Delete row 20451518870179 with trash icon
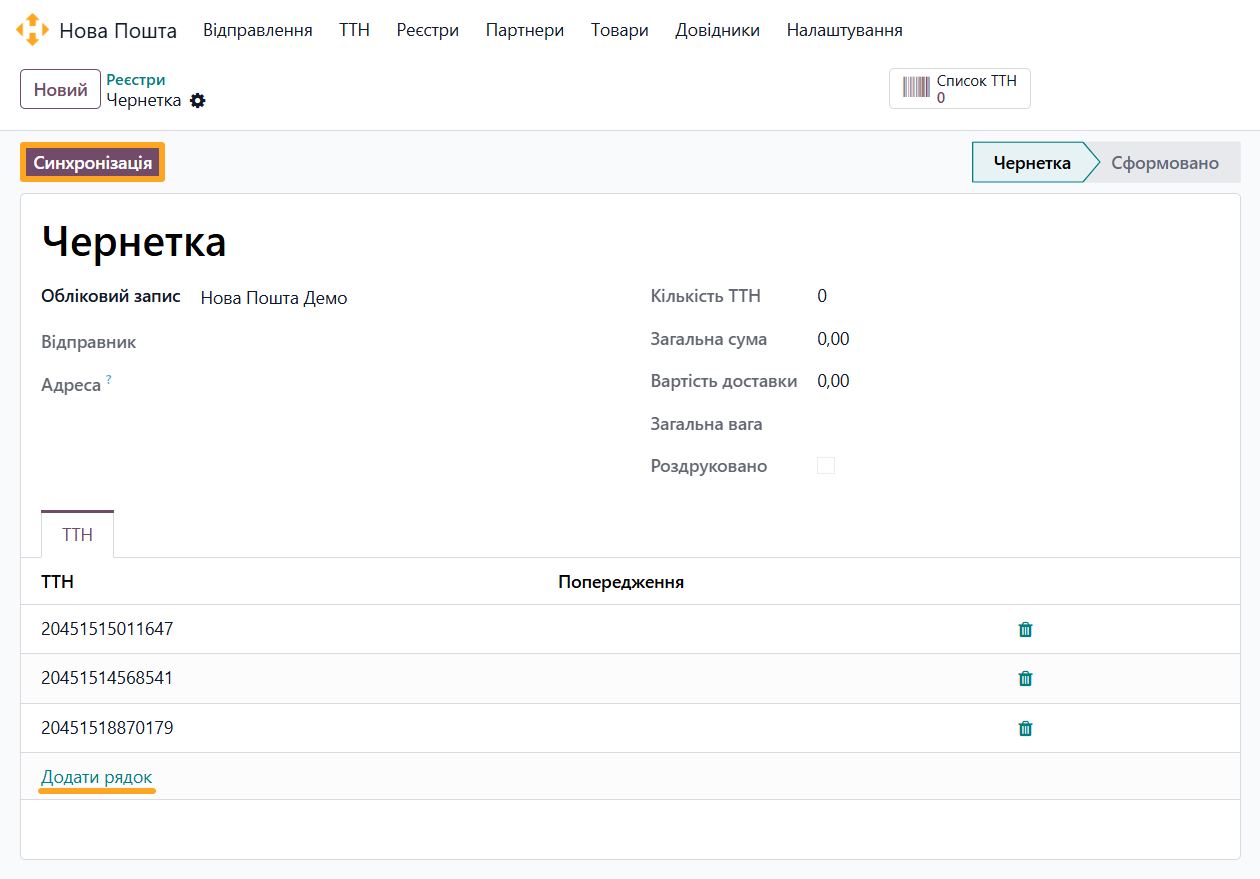The width and height of the screenshot is (1260, 879). (x=1025, y=728)
